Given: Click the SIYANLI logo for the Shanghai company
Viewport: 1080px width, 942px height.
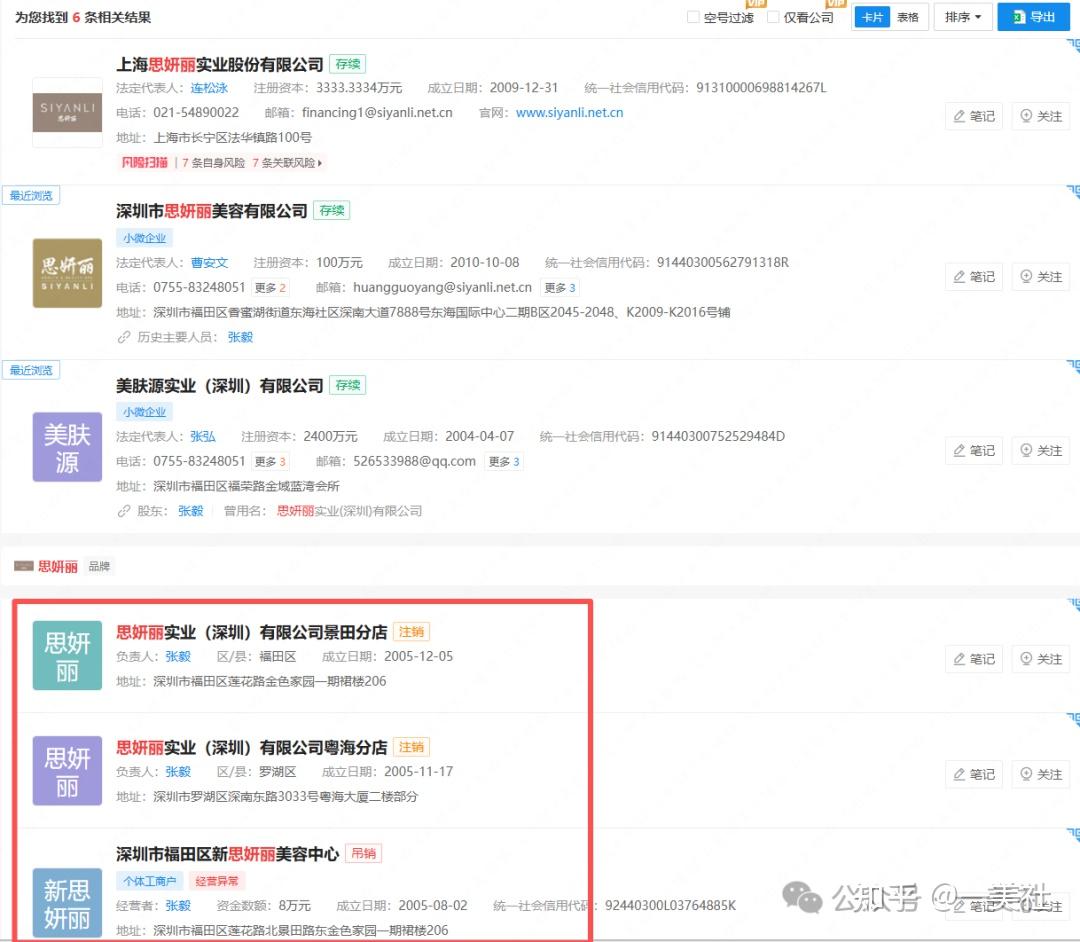Looking at the screenshot, I should pos(67,113).
